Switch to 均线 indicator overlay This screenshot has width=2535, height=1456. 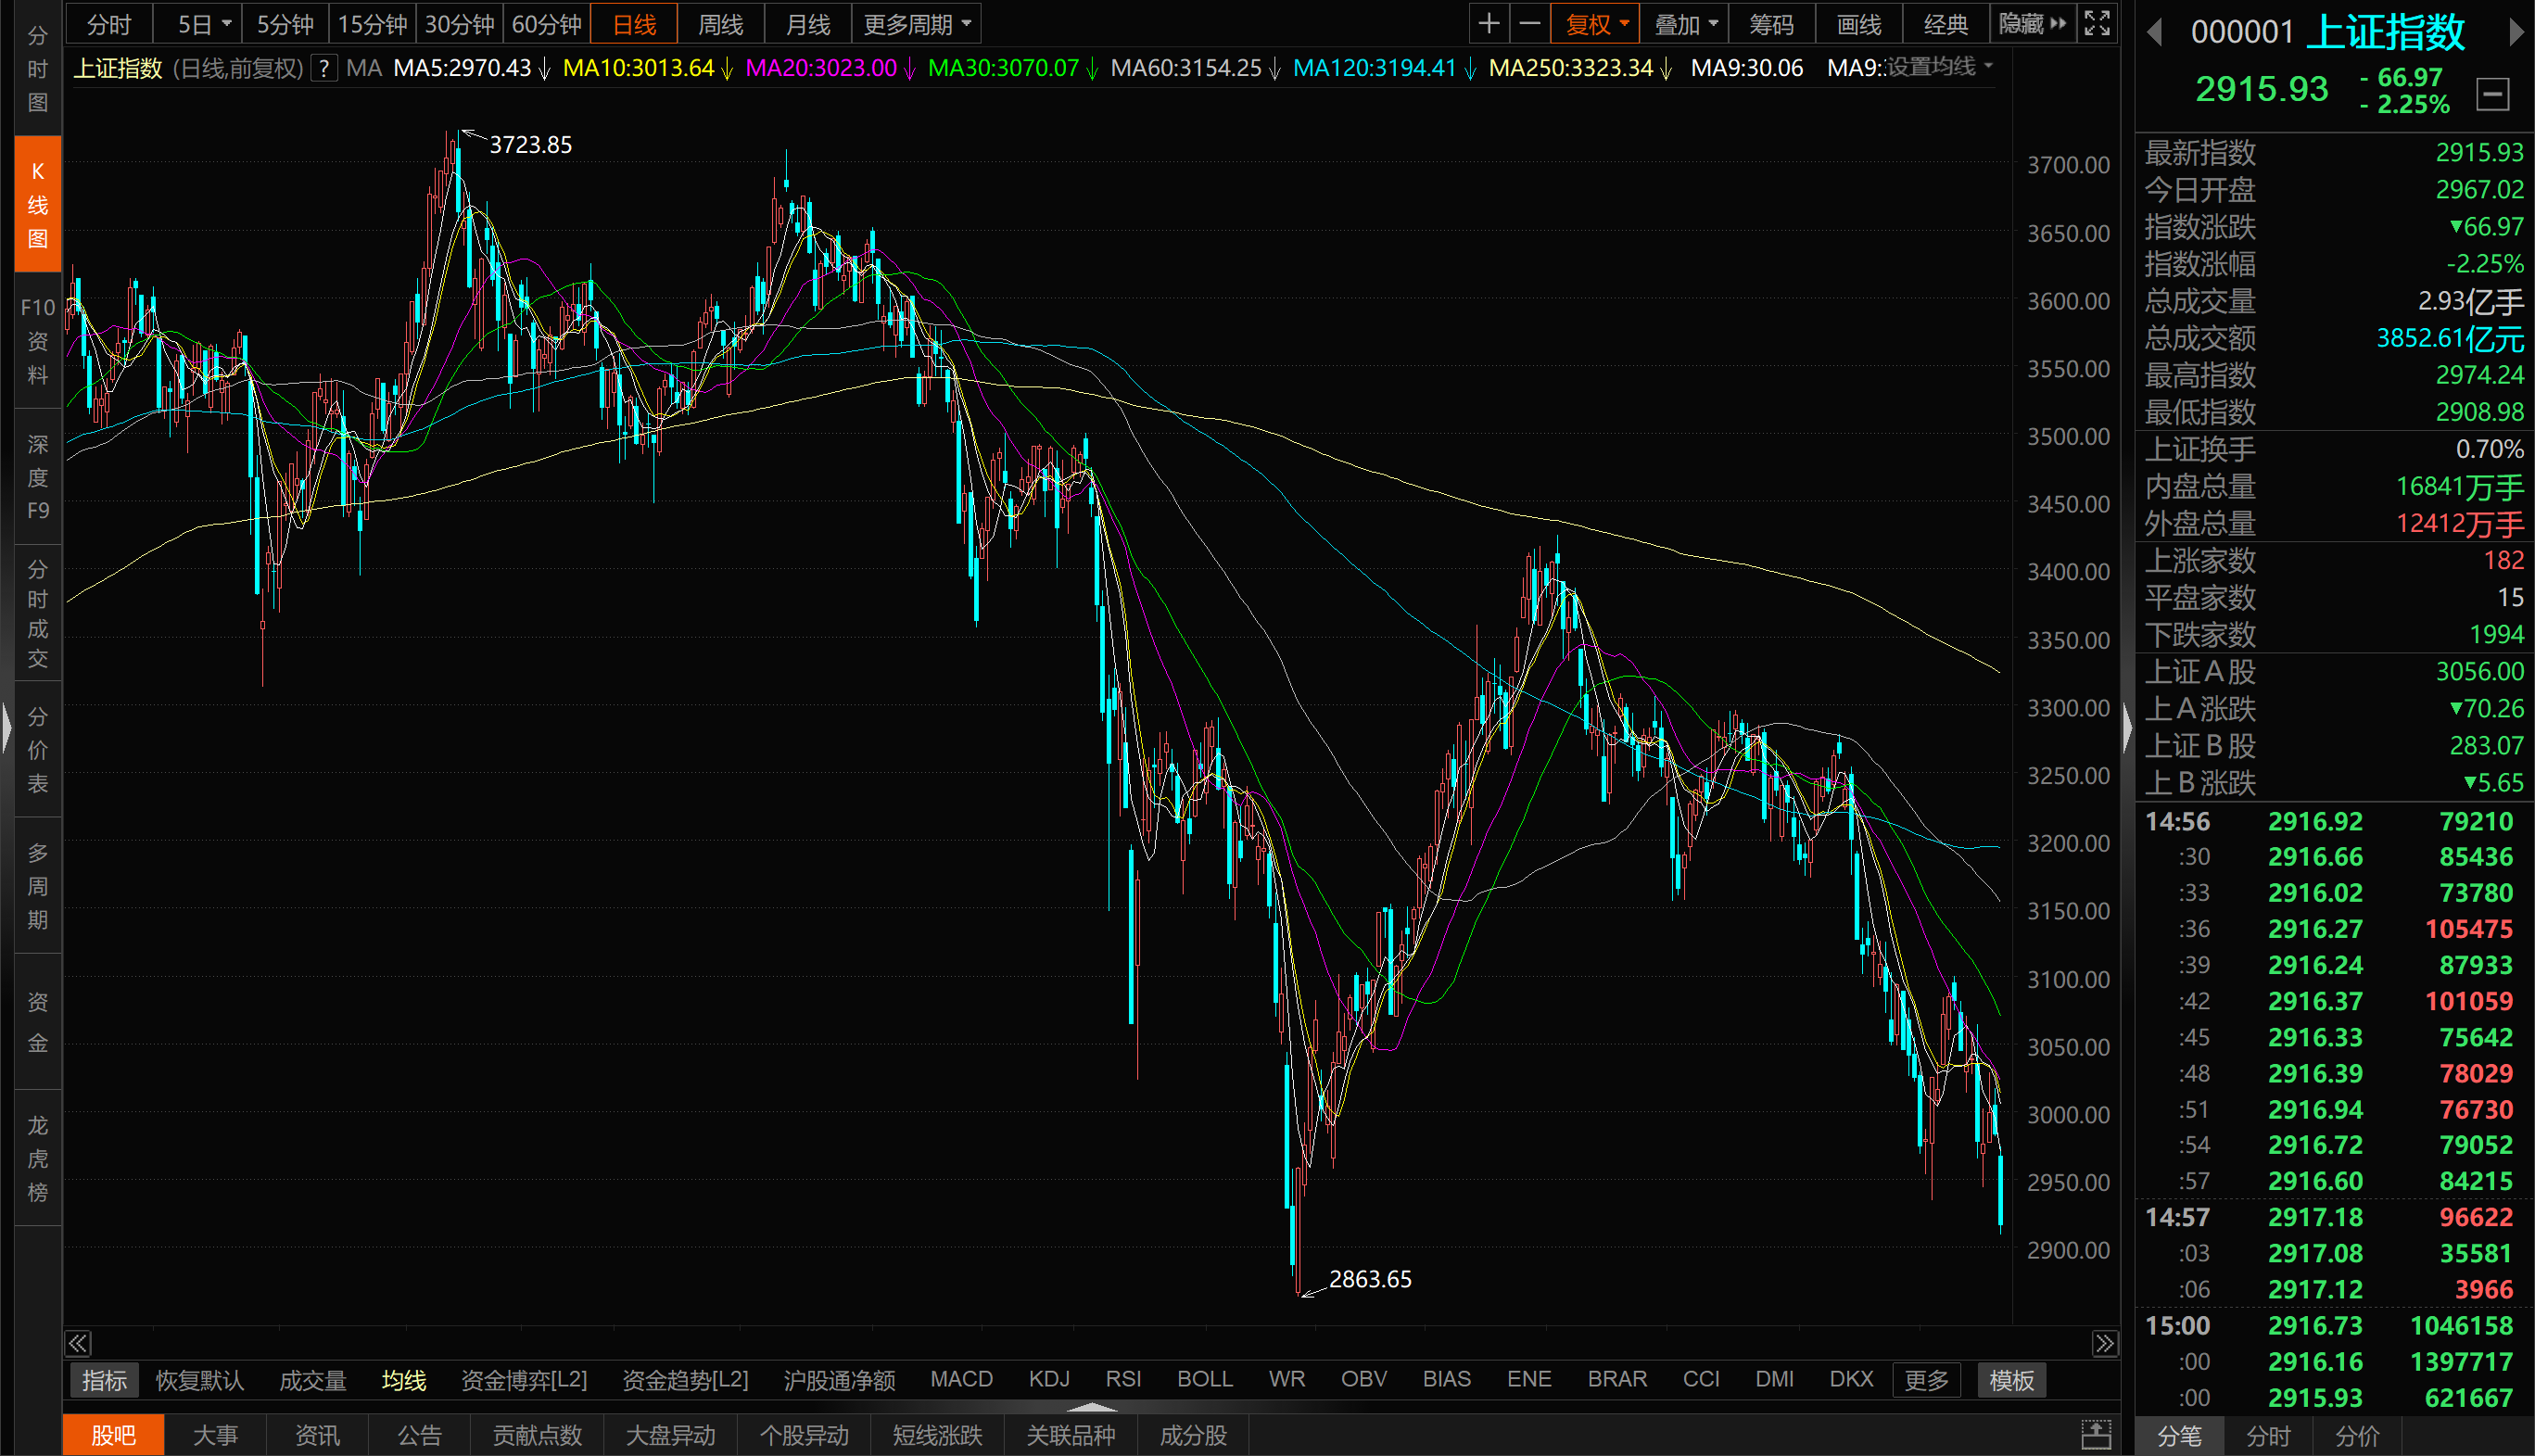click(404, 1380)
